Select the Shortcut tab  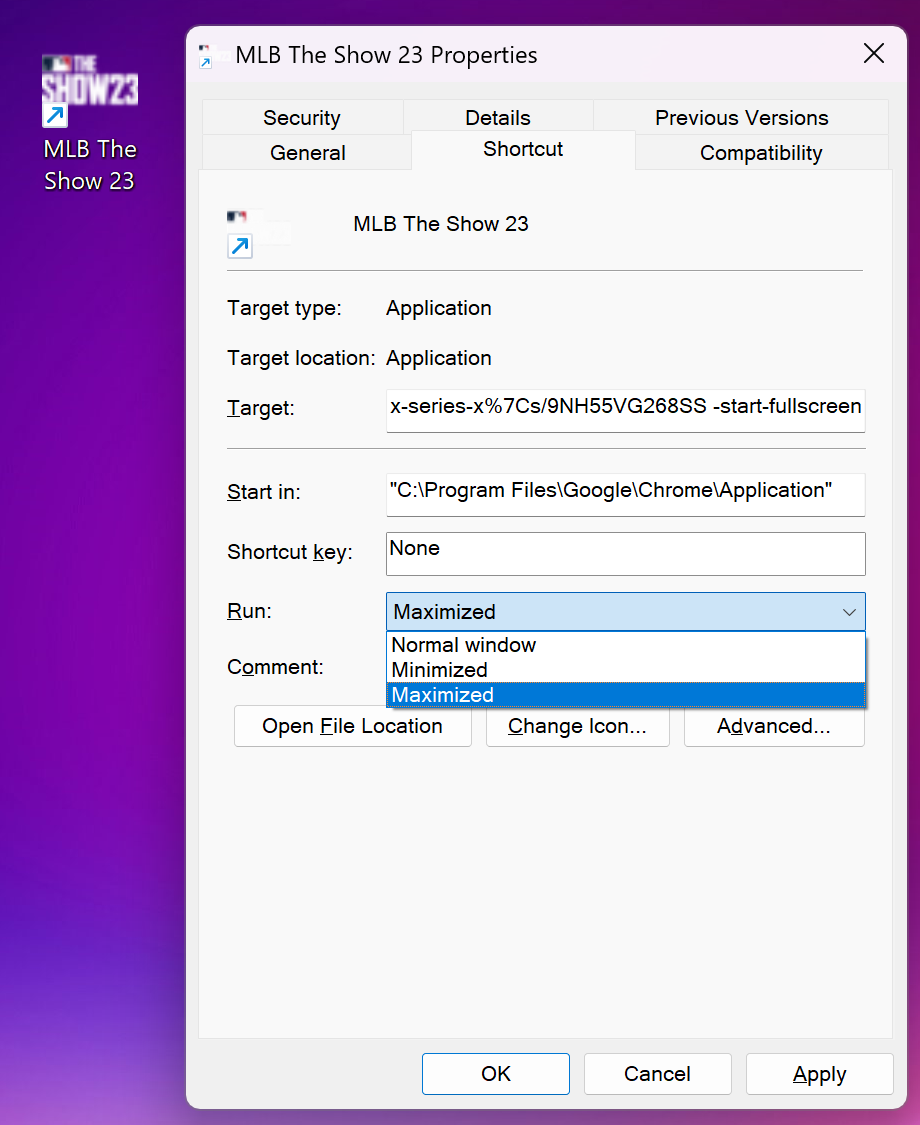[523, 149]
